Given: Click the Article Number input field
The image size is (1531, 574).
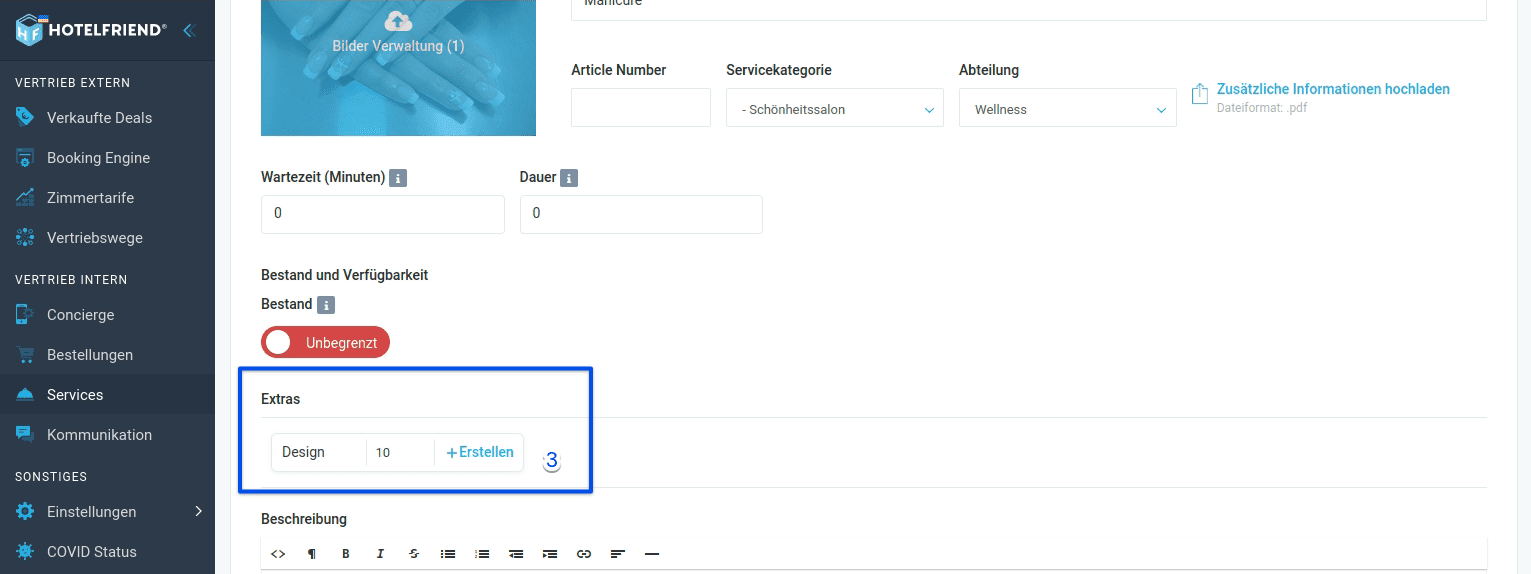Looking at the screenshot, I should [641, 107].
